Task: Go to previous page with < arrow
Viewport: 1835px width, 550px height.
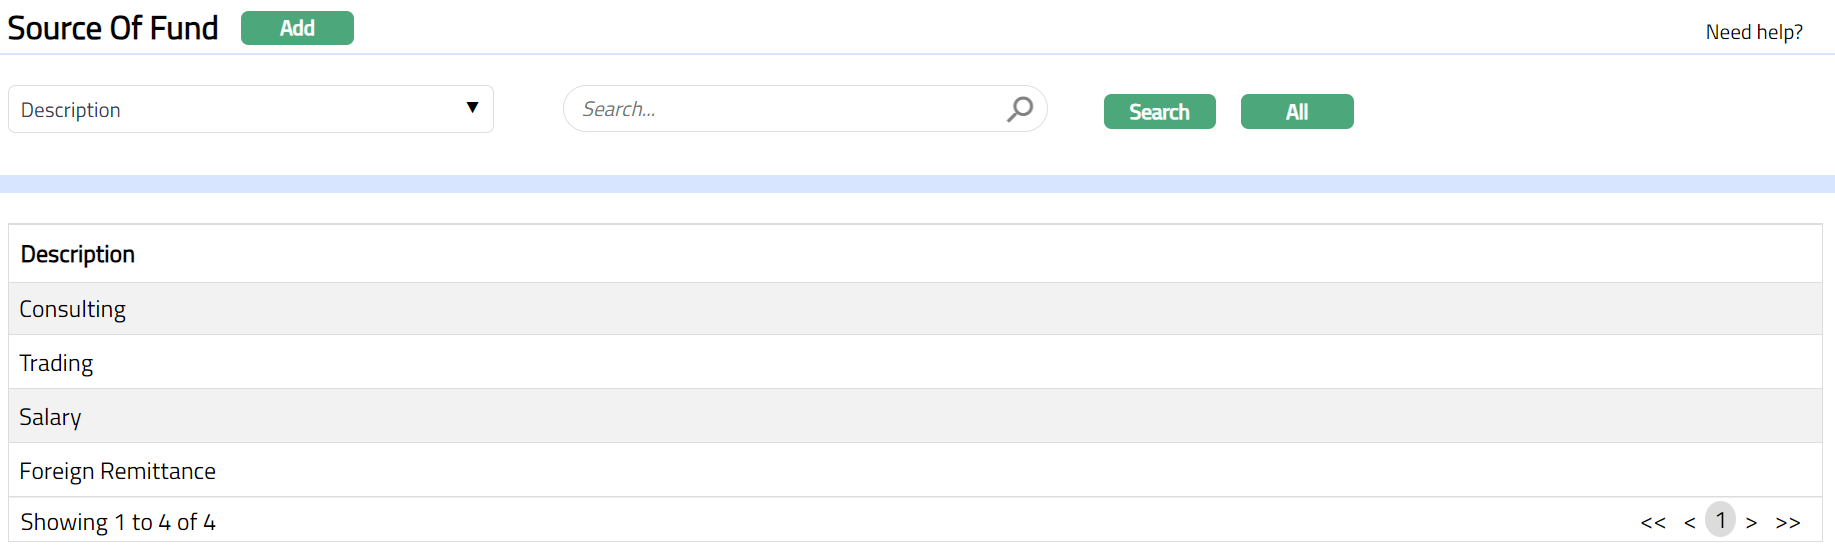Action: tap(1689, 522)
